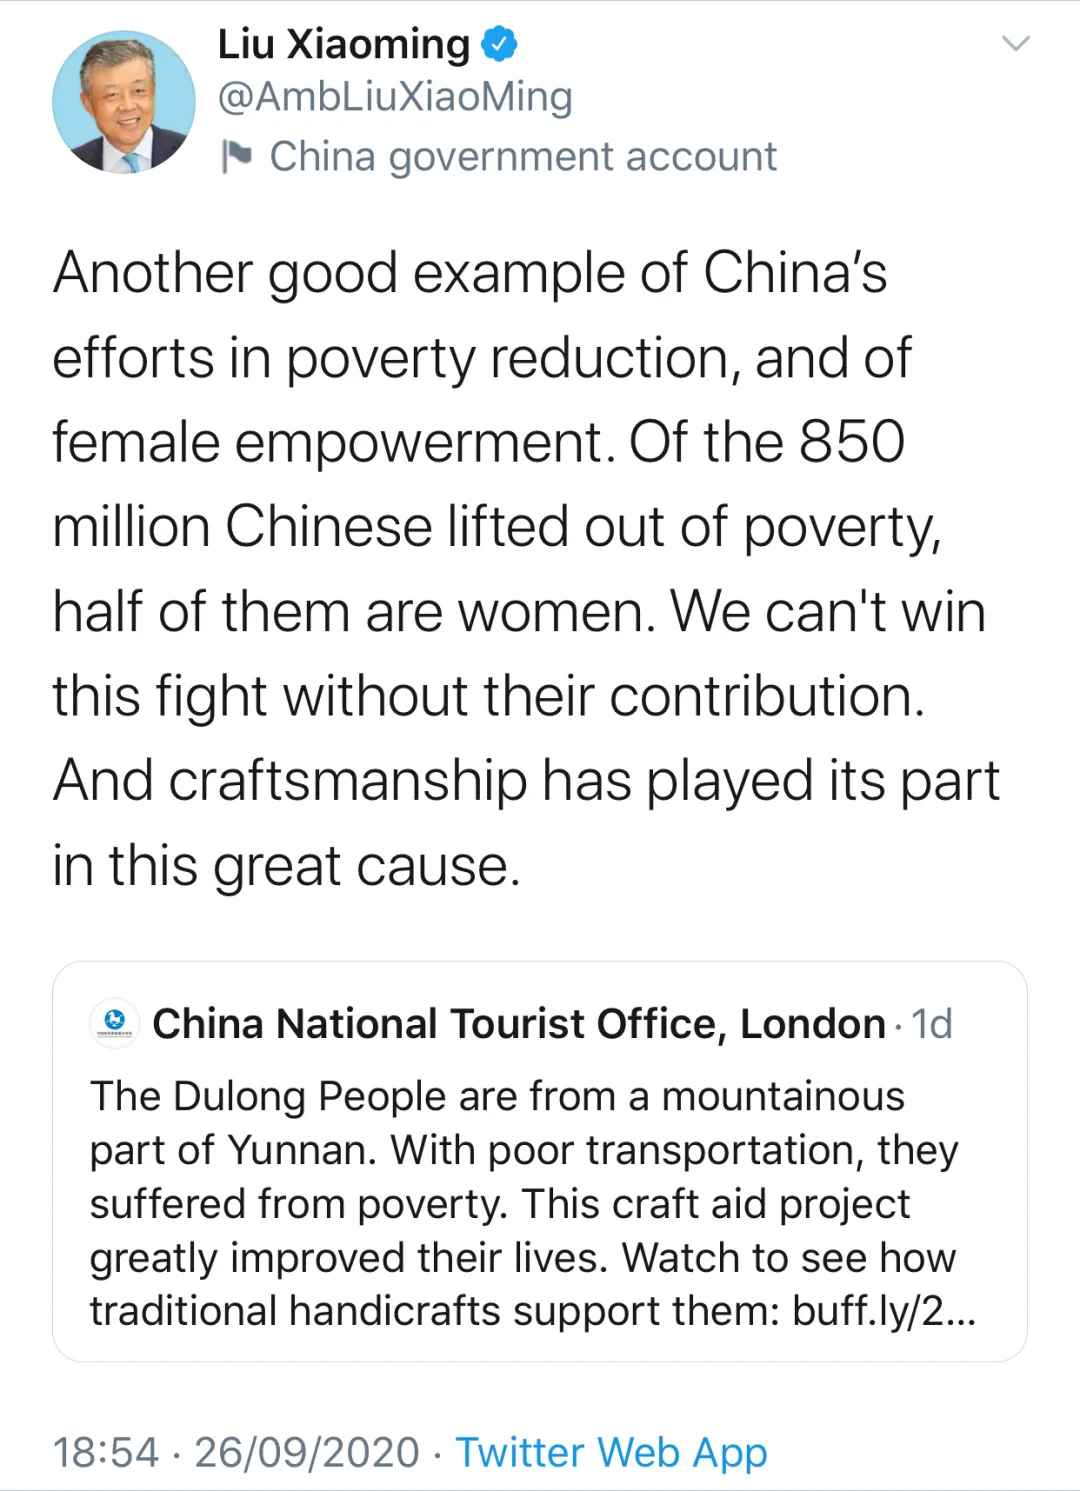Open the China government account label
Image resolution: width=1080 pixels, height=1491 pixels.
pos(523,157)
